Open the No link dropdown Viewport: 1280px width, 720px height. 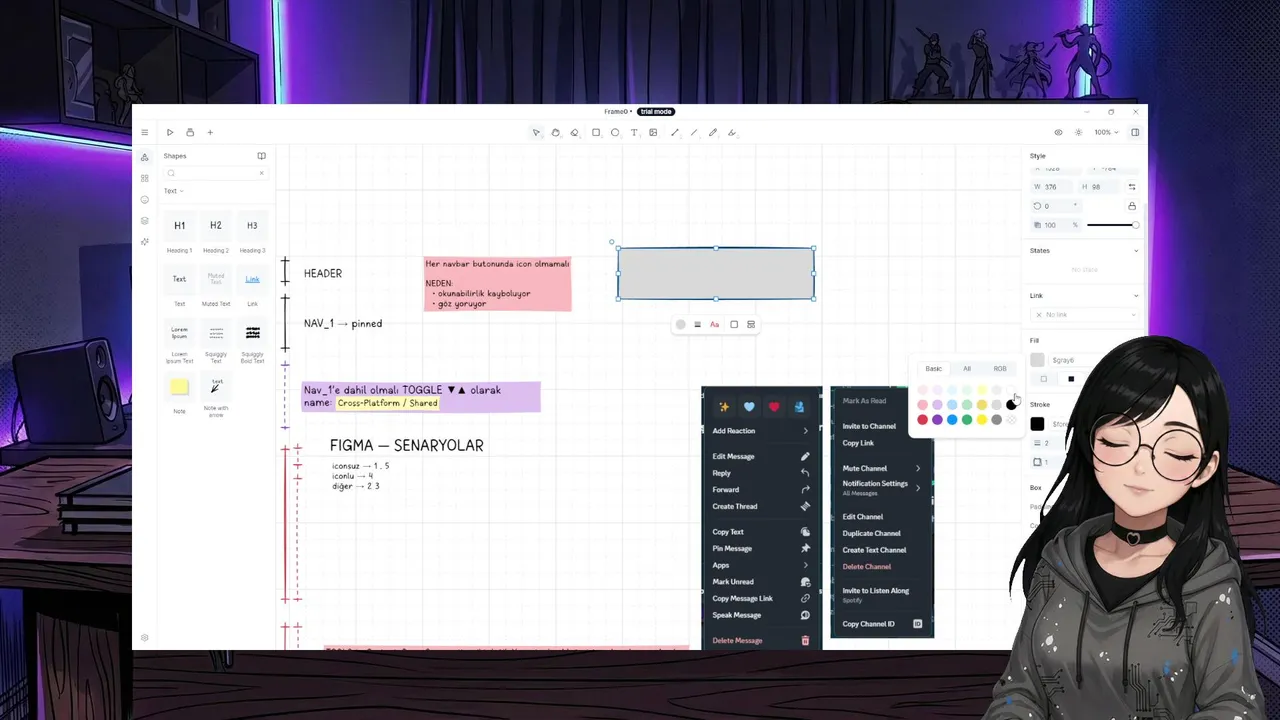click(1085, 315)
